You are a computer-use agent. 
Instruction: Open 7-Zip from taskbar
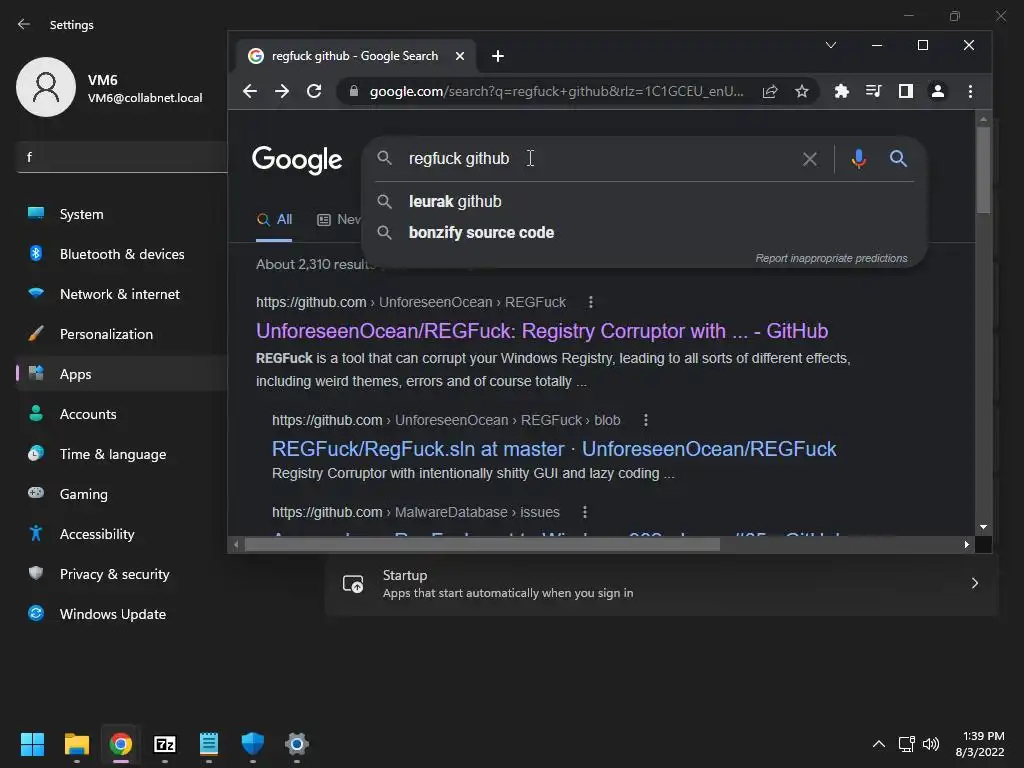pos(165,744)
